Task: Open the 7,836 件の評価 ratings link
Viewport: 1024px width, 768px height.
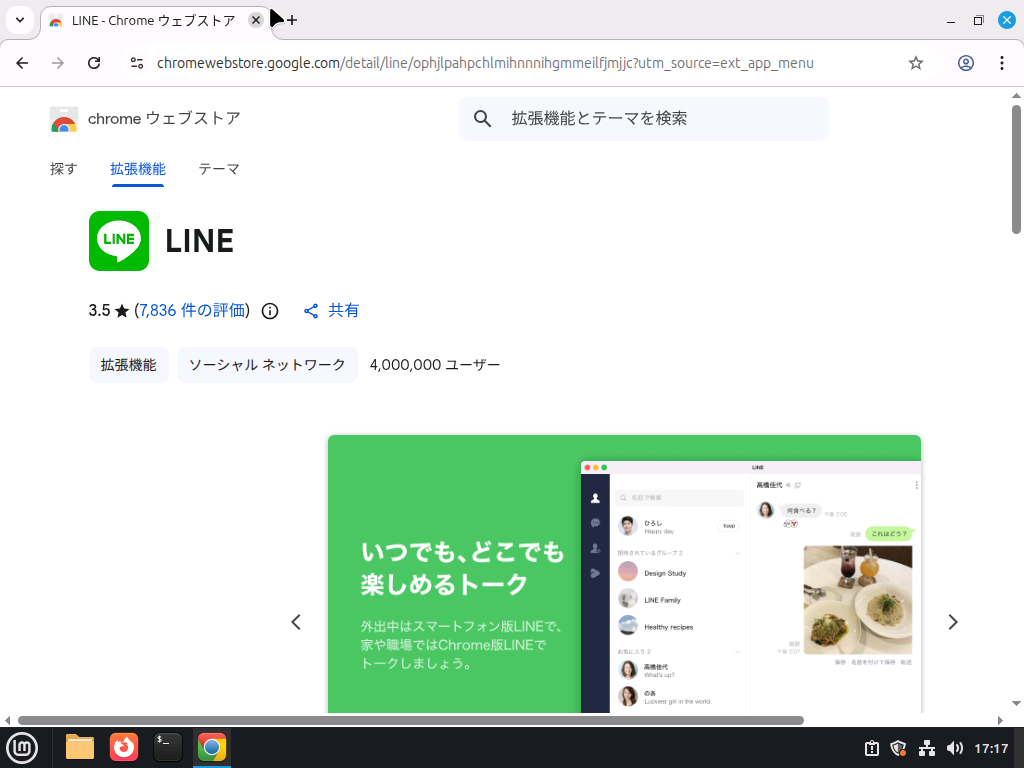Action: click(x=192, y=310)
